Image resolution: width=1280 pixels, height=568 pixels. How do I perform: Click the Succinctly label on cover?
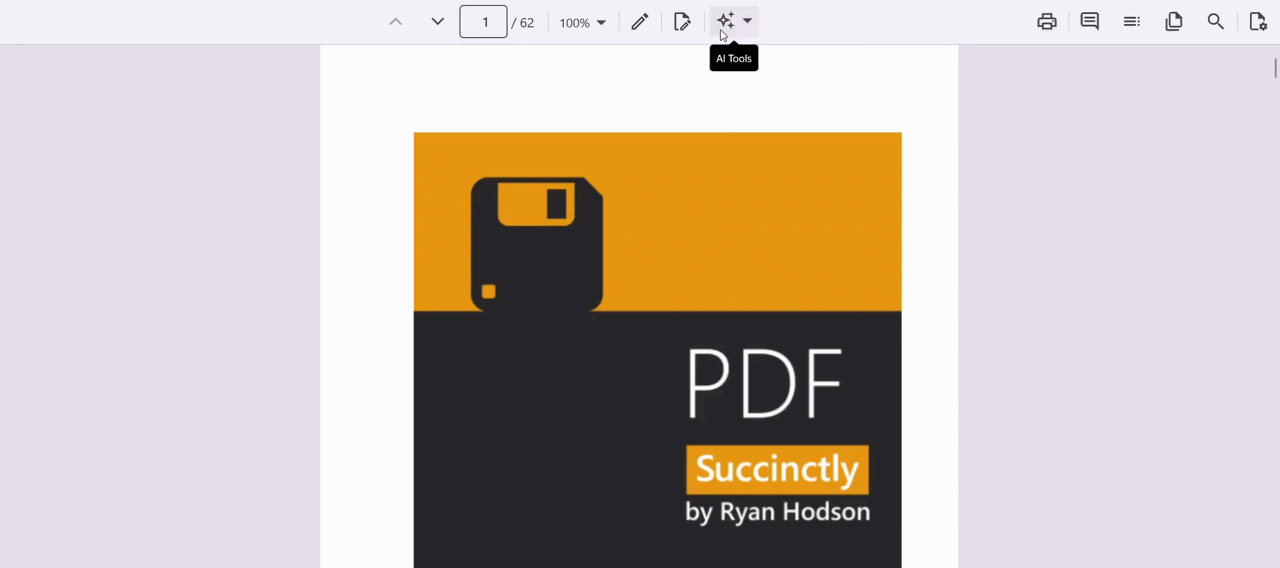pos(777,470)
